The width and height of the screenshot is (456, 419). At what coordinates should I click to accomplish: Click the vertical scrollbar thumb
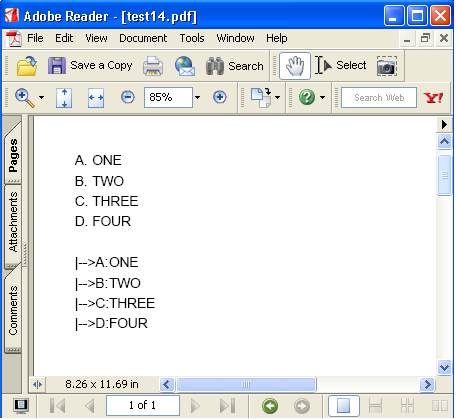pos(444,175)
